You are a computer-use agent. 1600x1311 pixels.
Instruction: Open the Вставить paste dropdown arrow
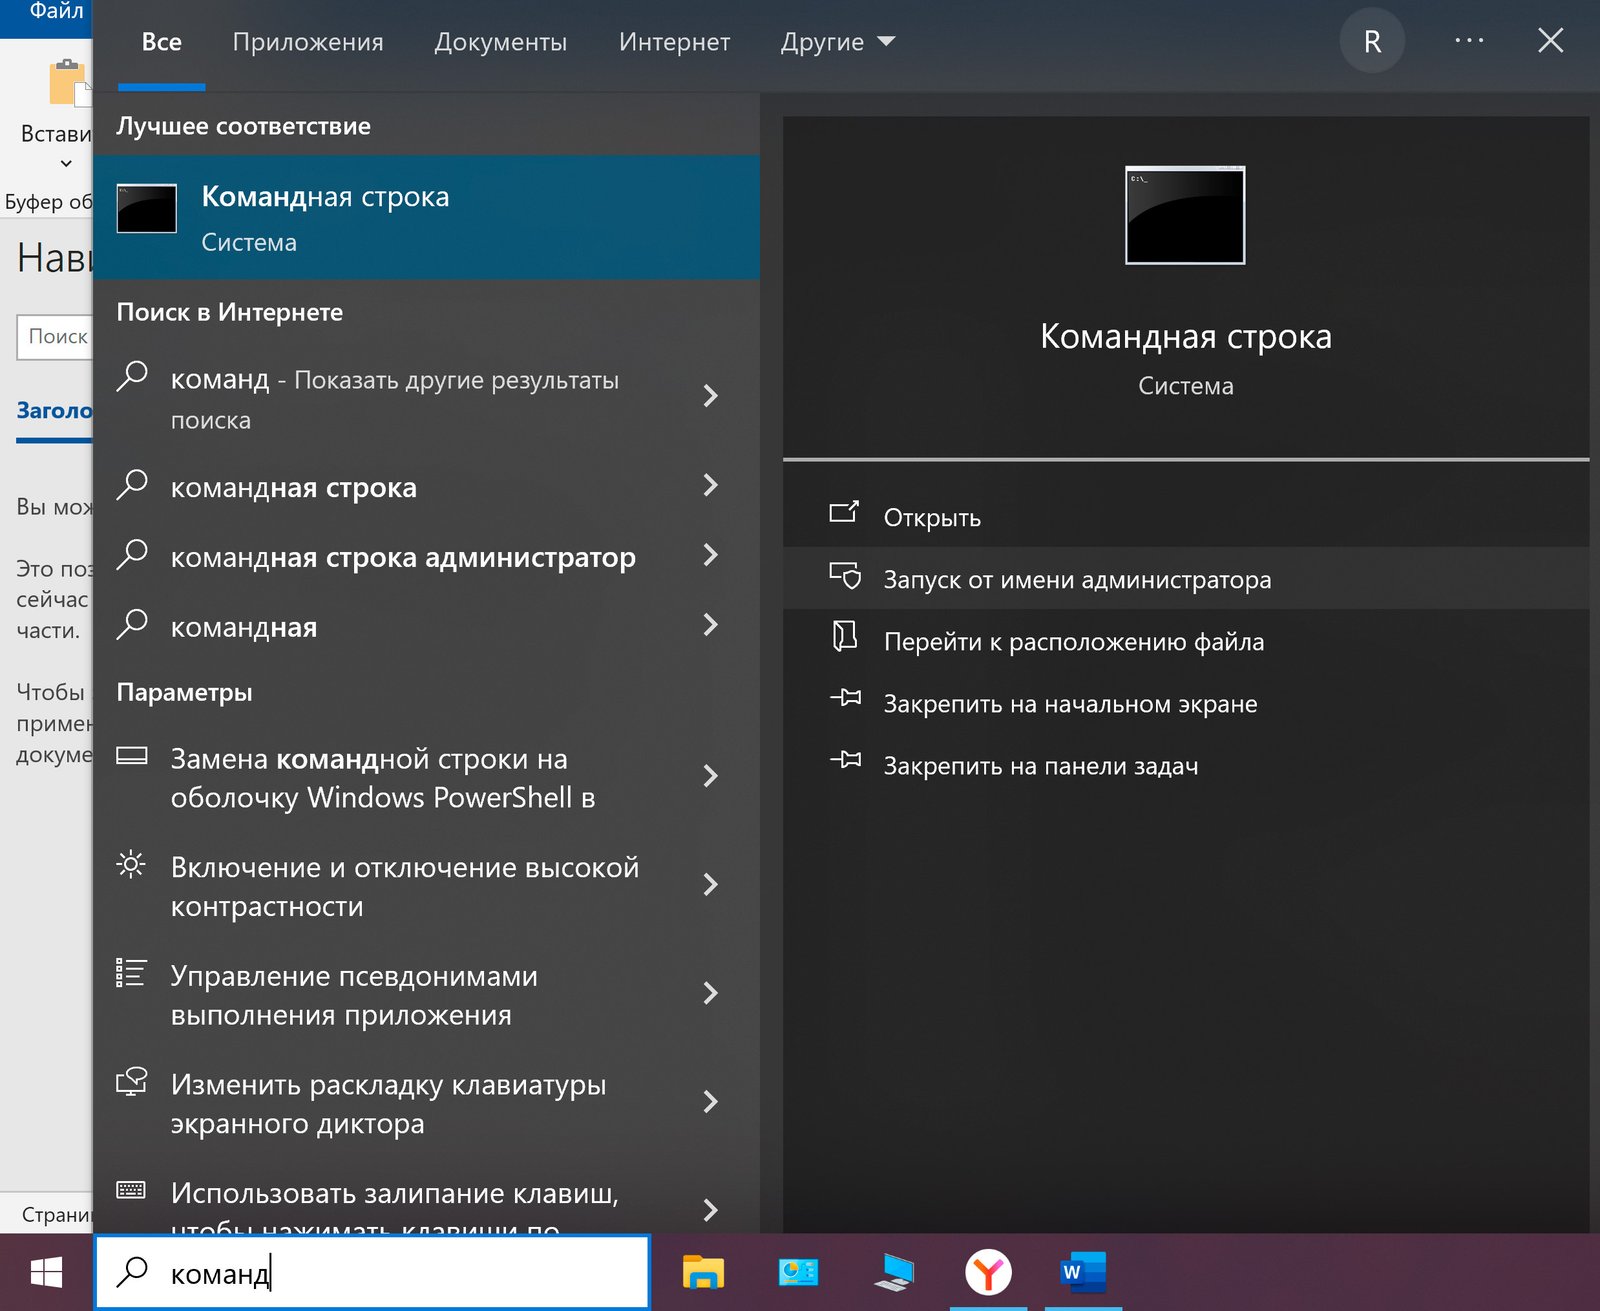click(x=64, y=163)
